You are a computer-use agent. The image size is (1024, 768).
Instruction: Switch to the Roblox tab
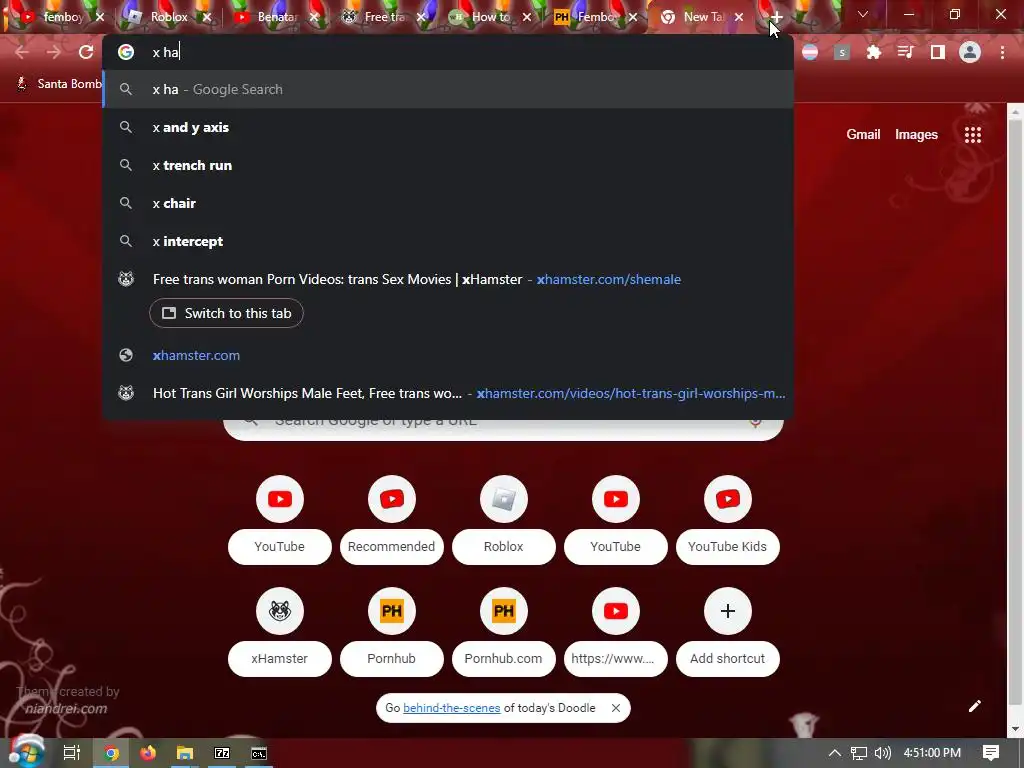click(169, 17)
